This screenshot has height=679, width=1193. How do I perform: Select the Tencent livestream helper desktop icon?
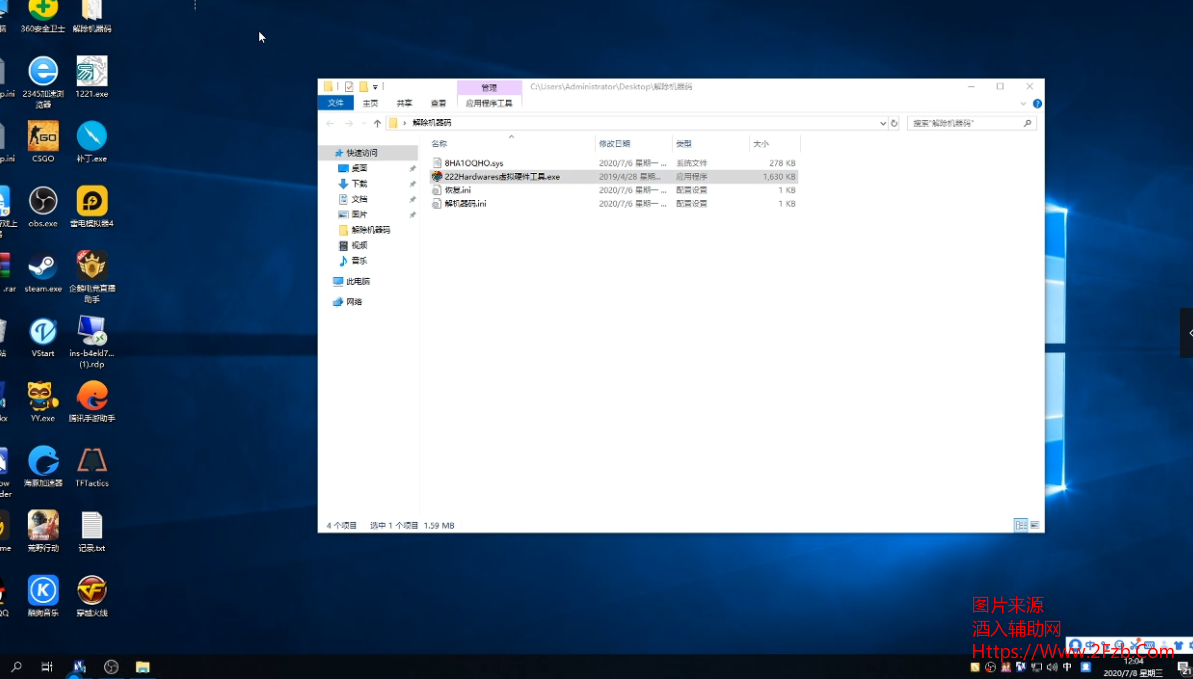click(91, 277)
